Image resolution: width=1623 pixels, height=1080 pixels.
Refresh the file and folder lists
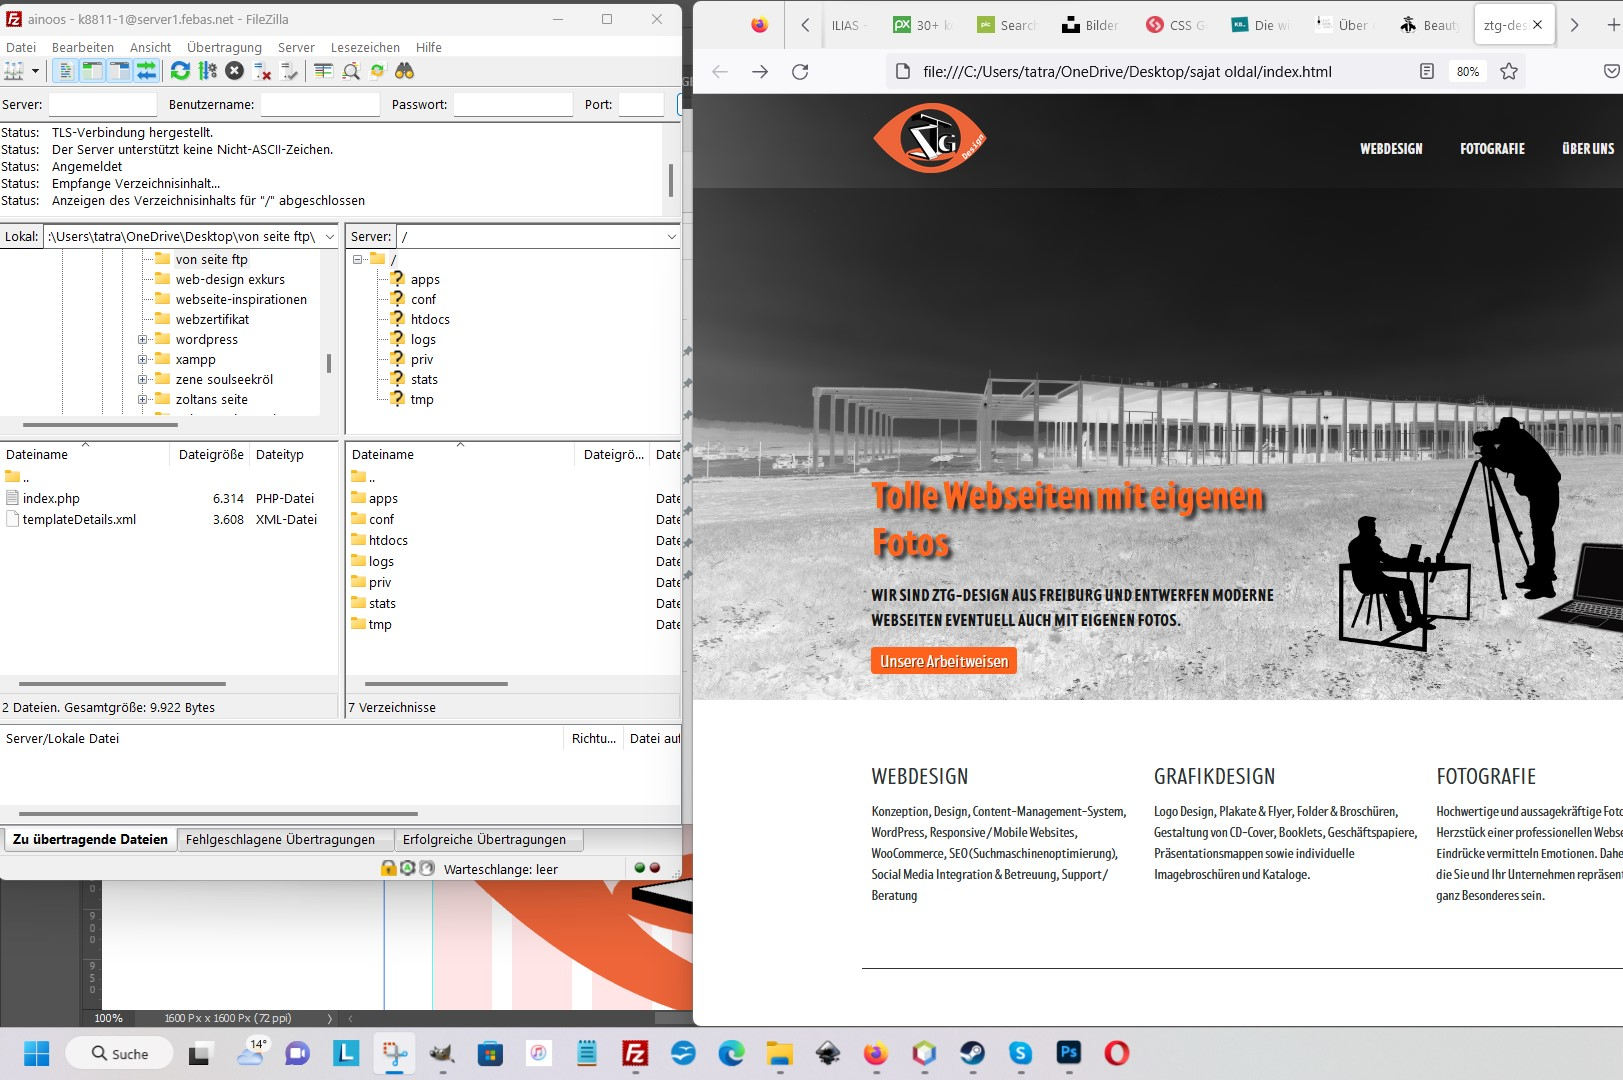[x=180, y=71]
